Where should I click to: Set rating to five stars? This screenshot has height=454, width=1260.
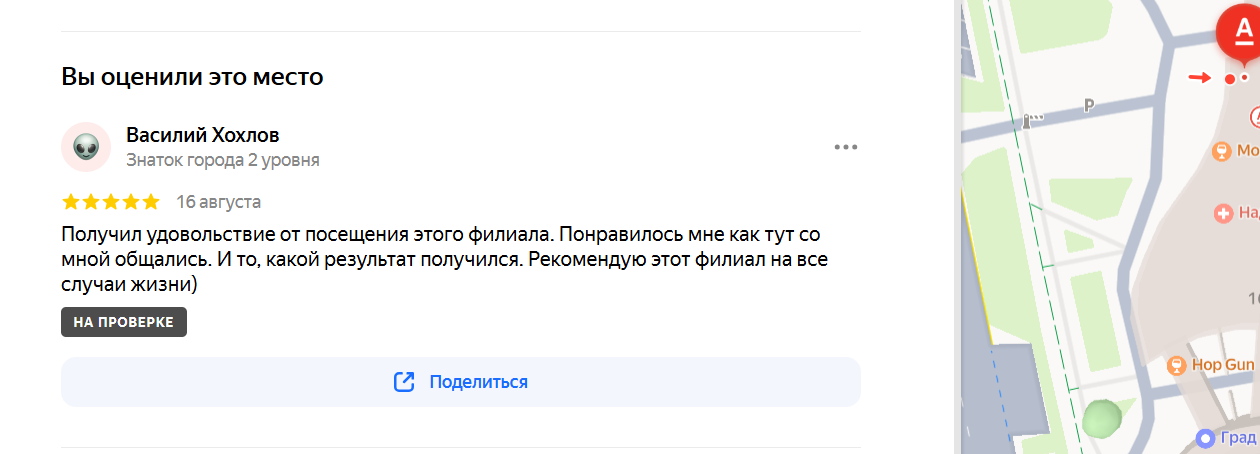tap(151, 202)
